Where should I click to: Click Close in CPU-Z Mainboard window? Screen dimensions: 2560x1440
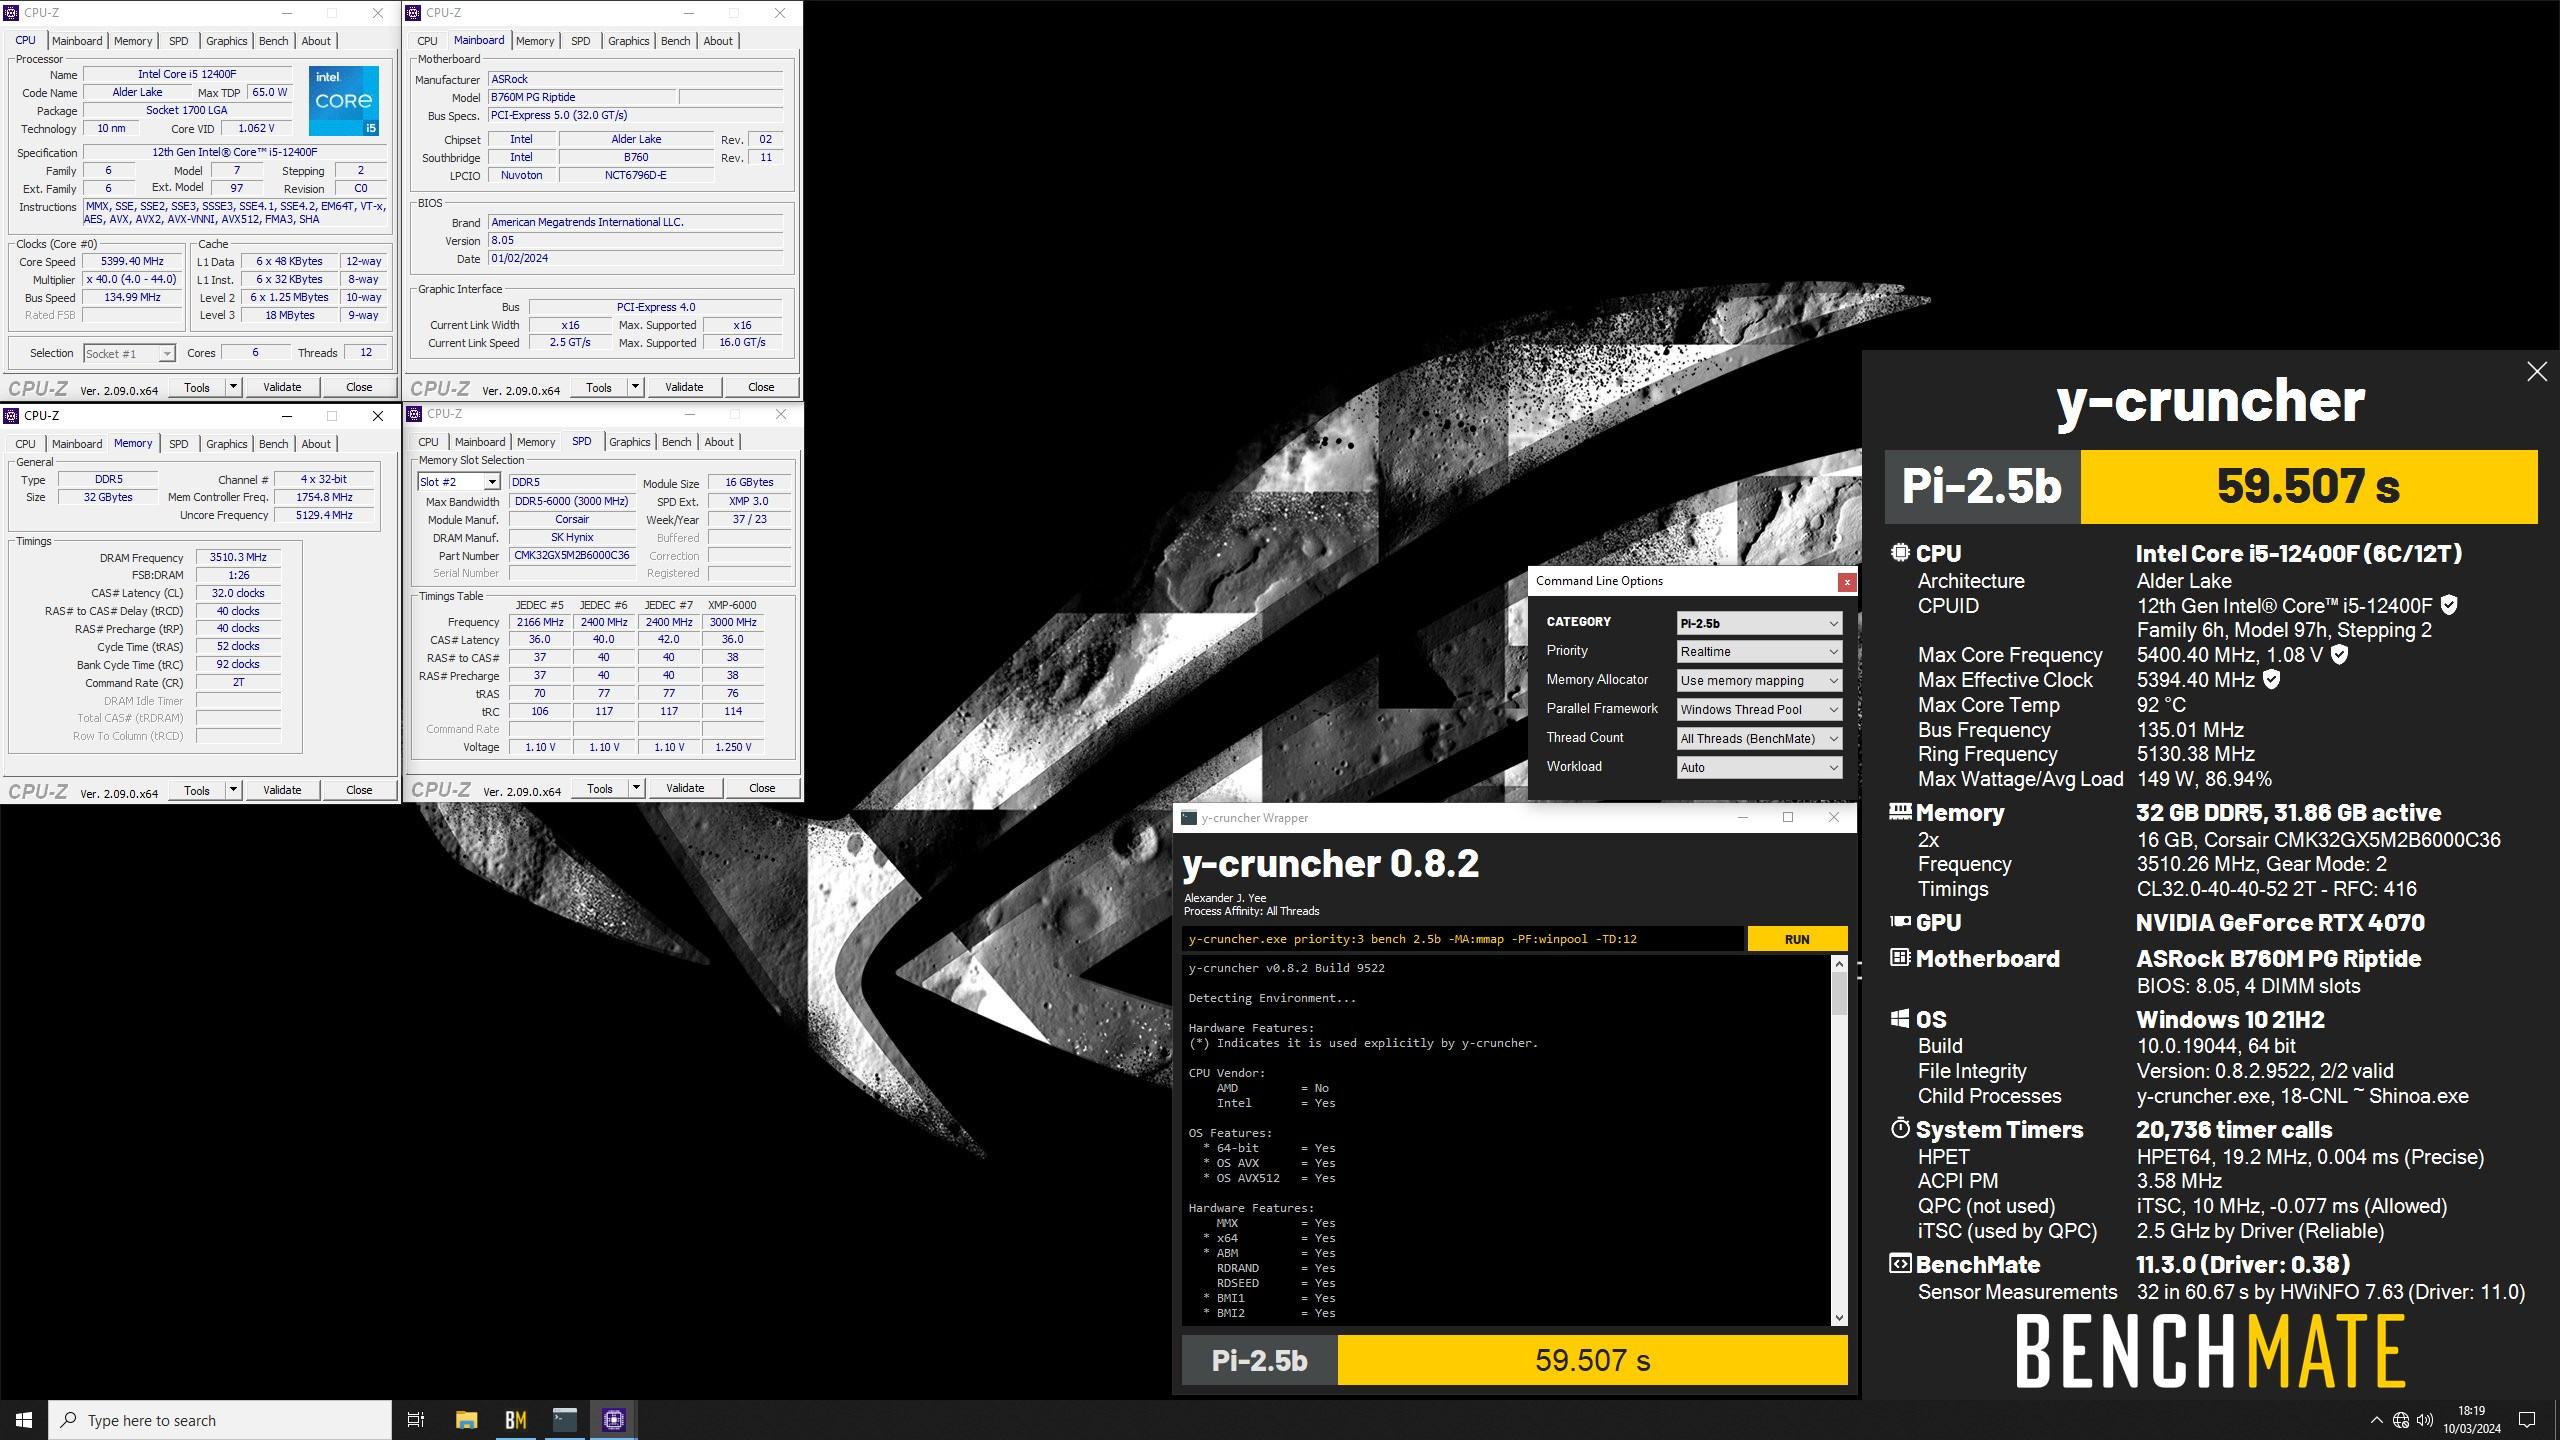pyautogui.click(x=761, y=387)
